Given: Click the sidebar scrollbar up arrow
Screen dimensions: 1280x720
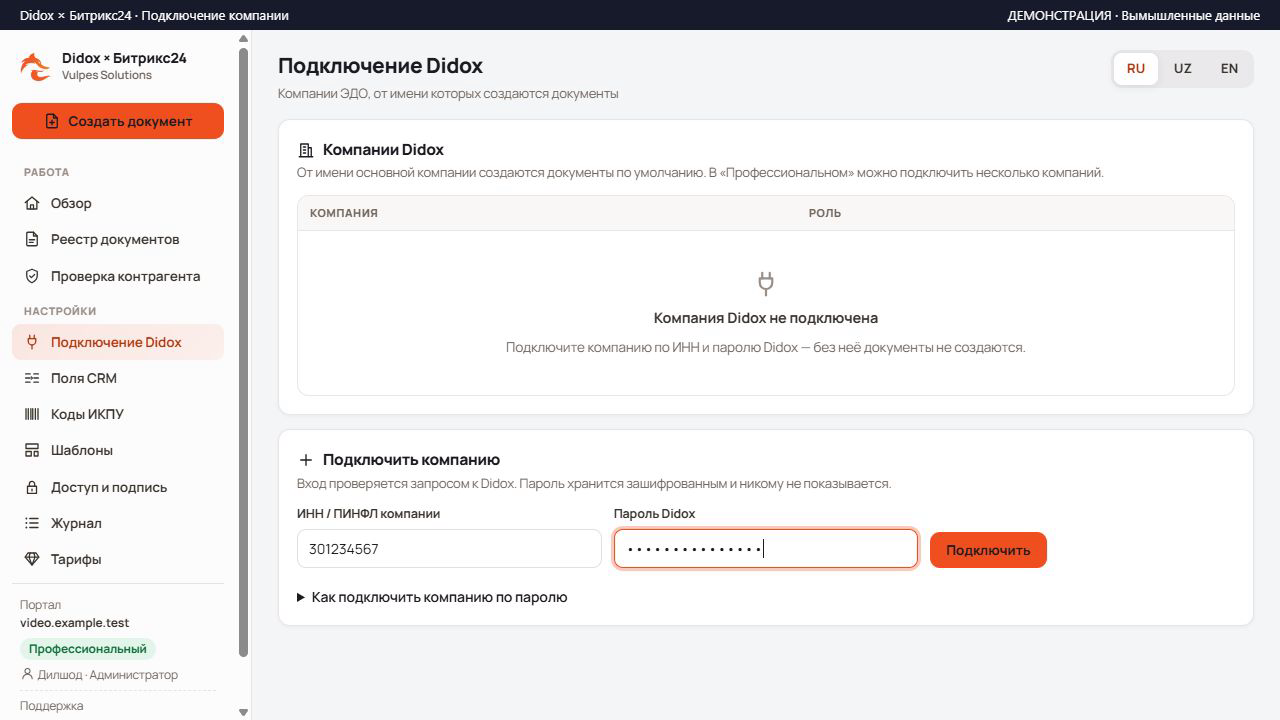Looking at the screenshot, I should [x=244, y=39].
